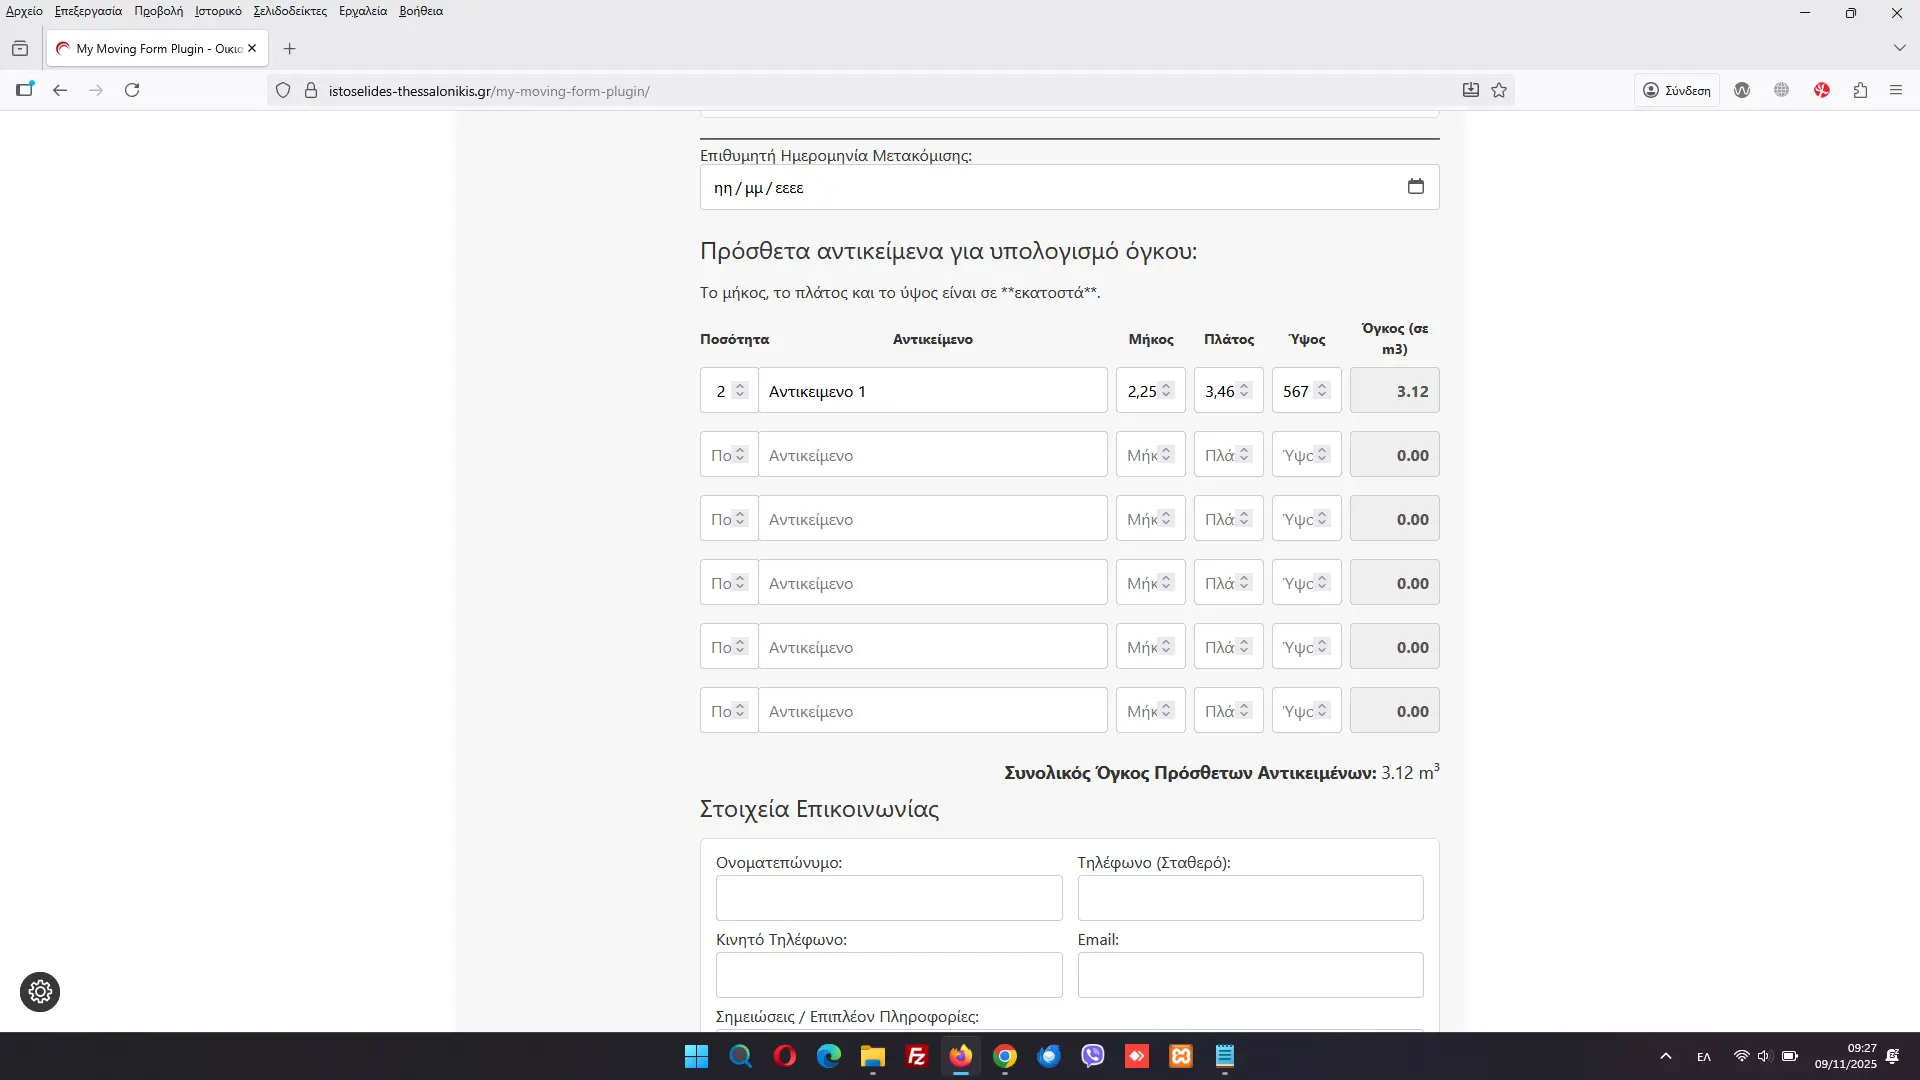Open File Explorer from the taskbar
Screen dimensions: 1920x1080
coord(873,1056)
